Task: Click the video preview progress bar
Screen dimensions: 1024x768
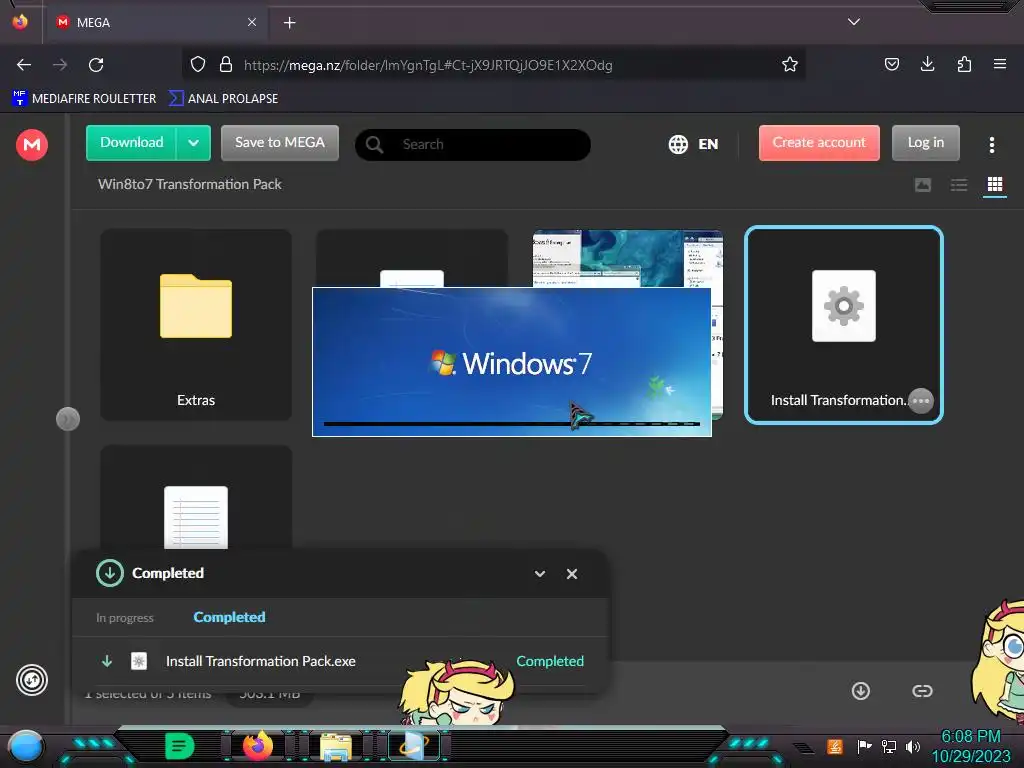Action: (x=512, y=424)
